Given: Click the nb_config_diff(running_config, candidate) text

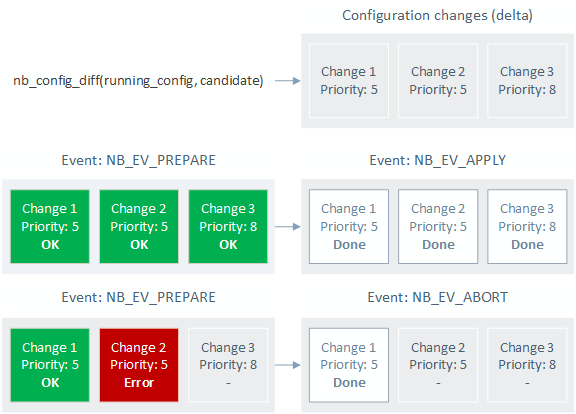Looking at the screenshot, I should (x=138, y=80).
